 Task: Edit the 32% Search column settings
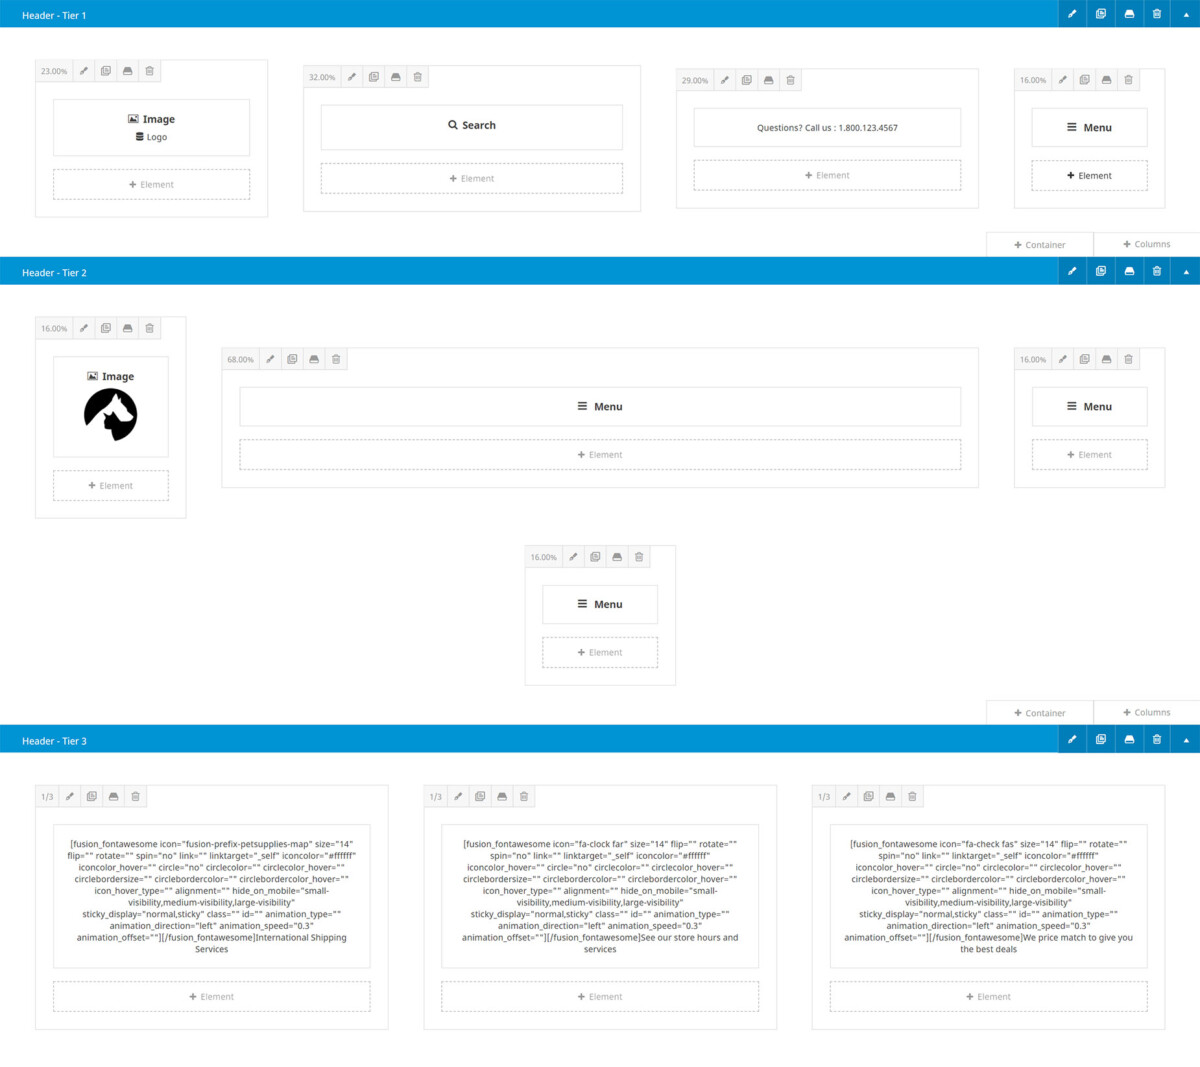coord(351,76)
